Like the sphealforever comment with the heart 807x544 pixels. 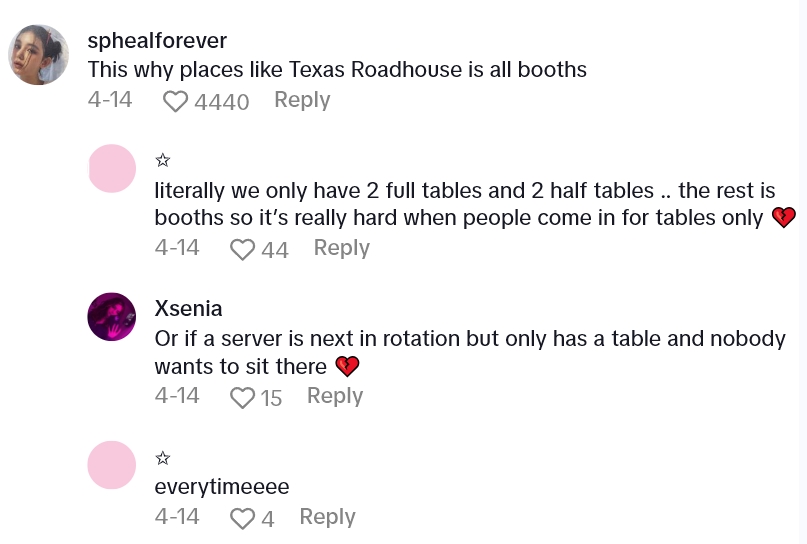(x=176, y=101)
